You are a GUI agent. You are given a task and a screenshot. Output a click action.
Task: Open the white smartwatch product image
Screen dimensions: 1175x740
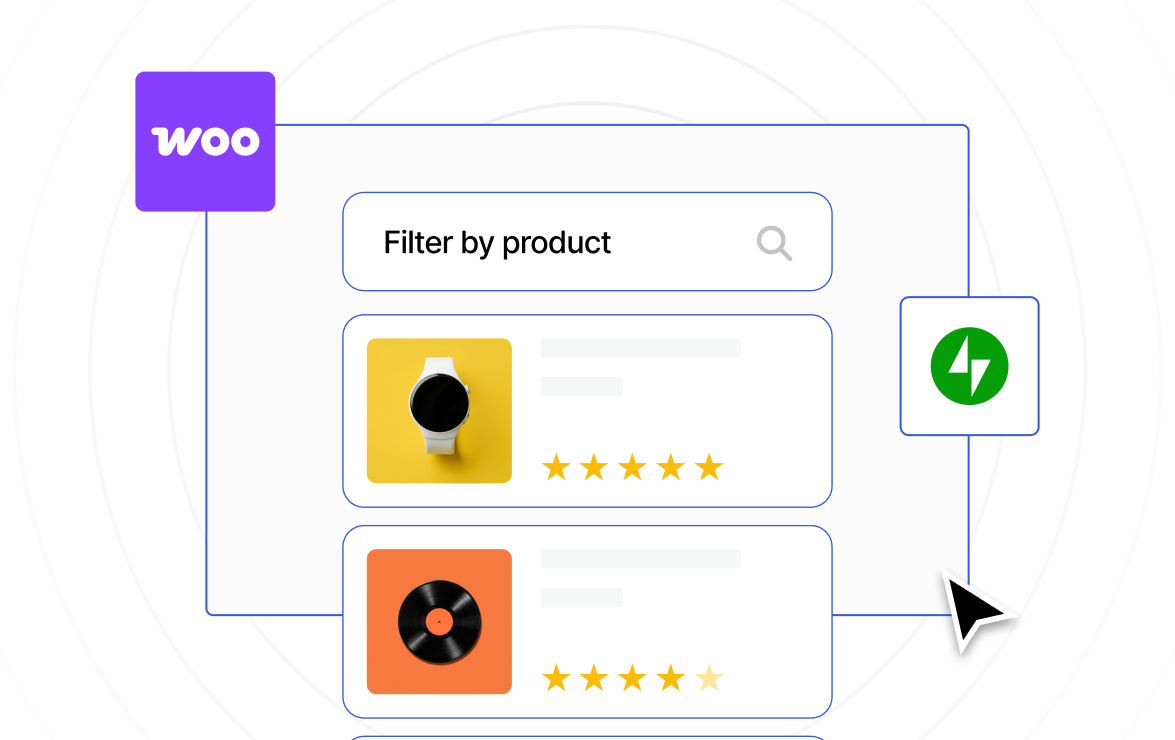tap(439, 410)
